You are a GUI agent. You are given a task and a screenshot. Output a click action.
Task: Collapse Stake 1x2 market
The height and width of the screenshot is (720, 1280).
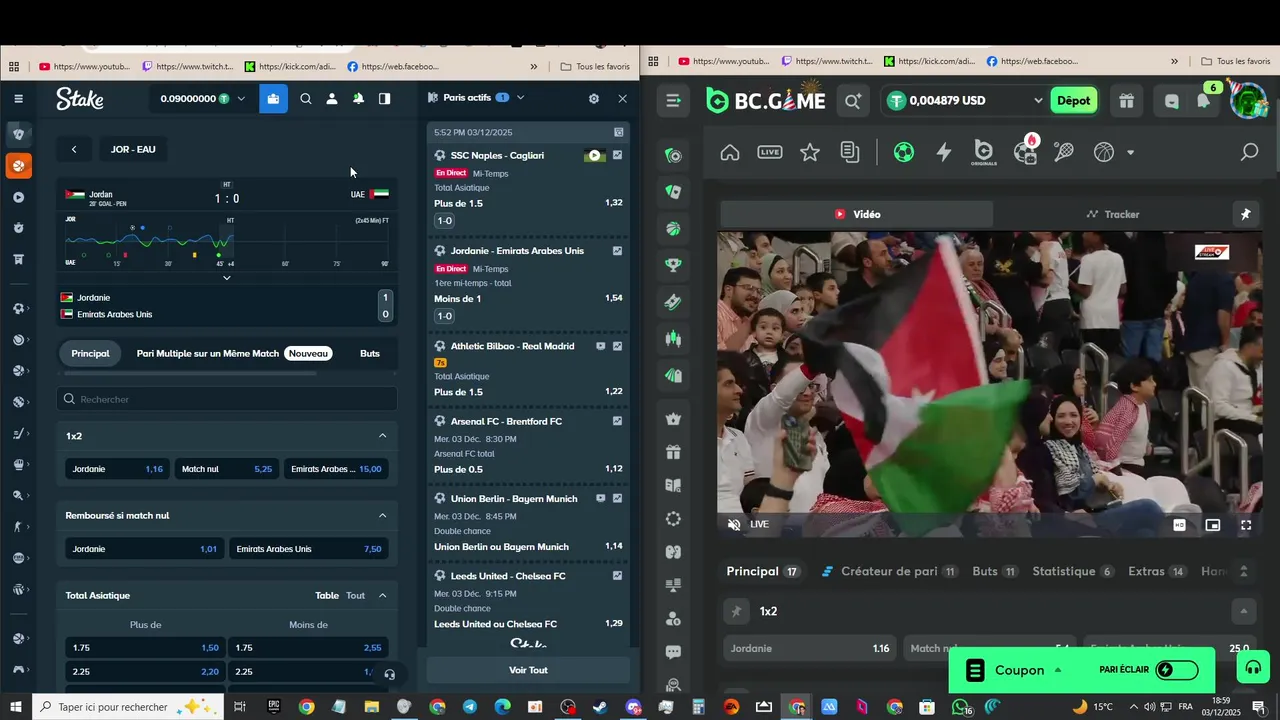[382, 436]
